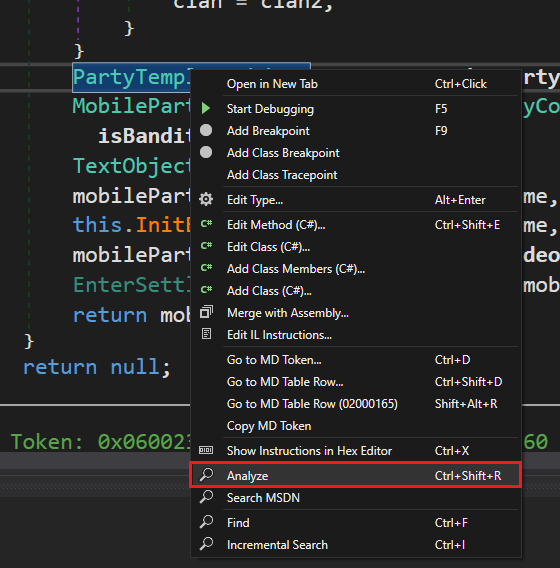
Task: Select Start Debugging from the context menu
Action: 356,109
